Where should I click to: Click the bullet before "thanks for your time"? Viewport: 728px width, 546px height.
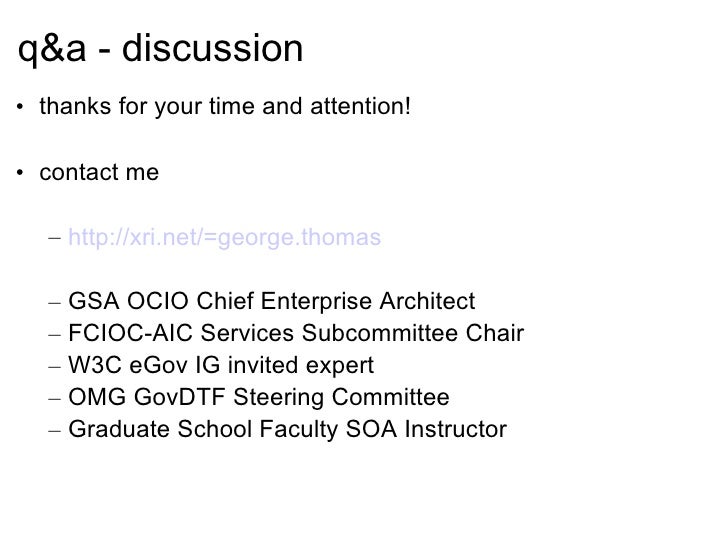[x=22, y=108]
